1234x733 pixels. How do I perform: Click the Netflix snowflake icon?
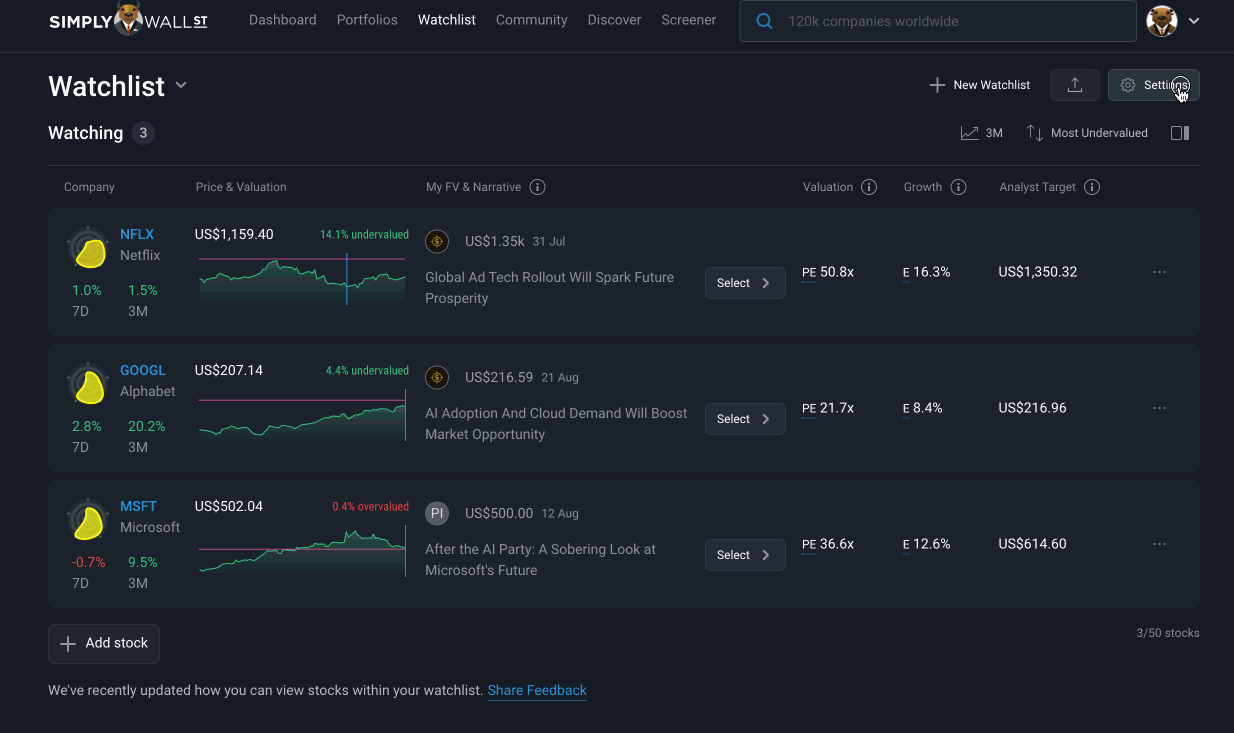tap(89, 251)
